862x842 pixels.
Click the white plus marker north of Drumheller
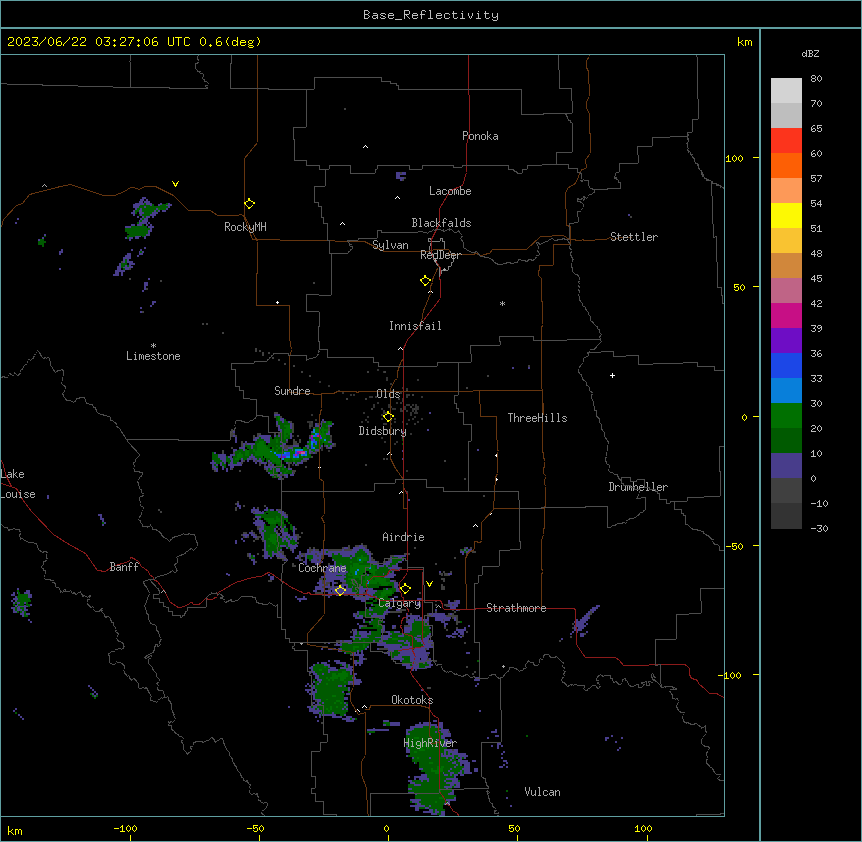point(612,375)
